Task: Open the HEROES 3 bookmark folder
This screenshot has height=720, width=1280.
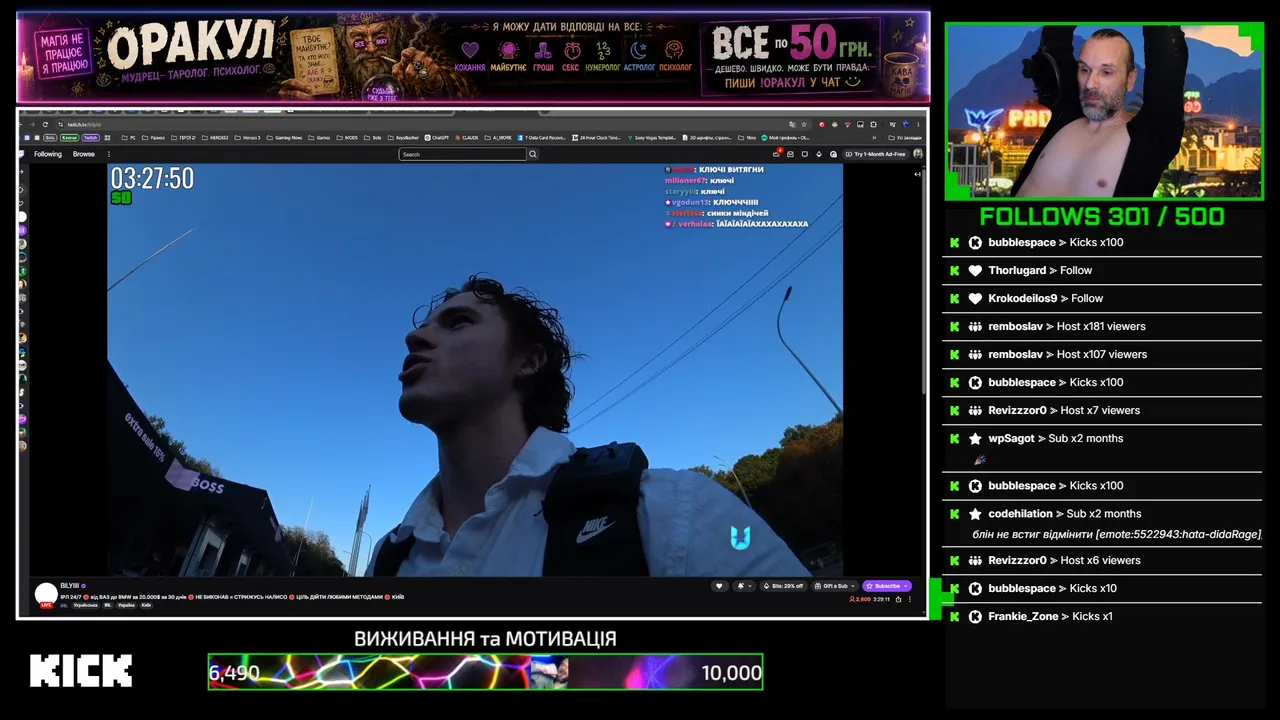Action: pos(215,137)
